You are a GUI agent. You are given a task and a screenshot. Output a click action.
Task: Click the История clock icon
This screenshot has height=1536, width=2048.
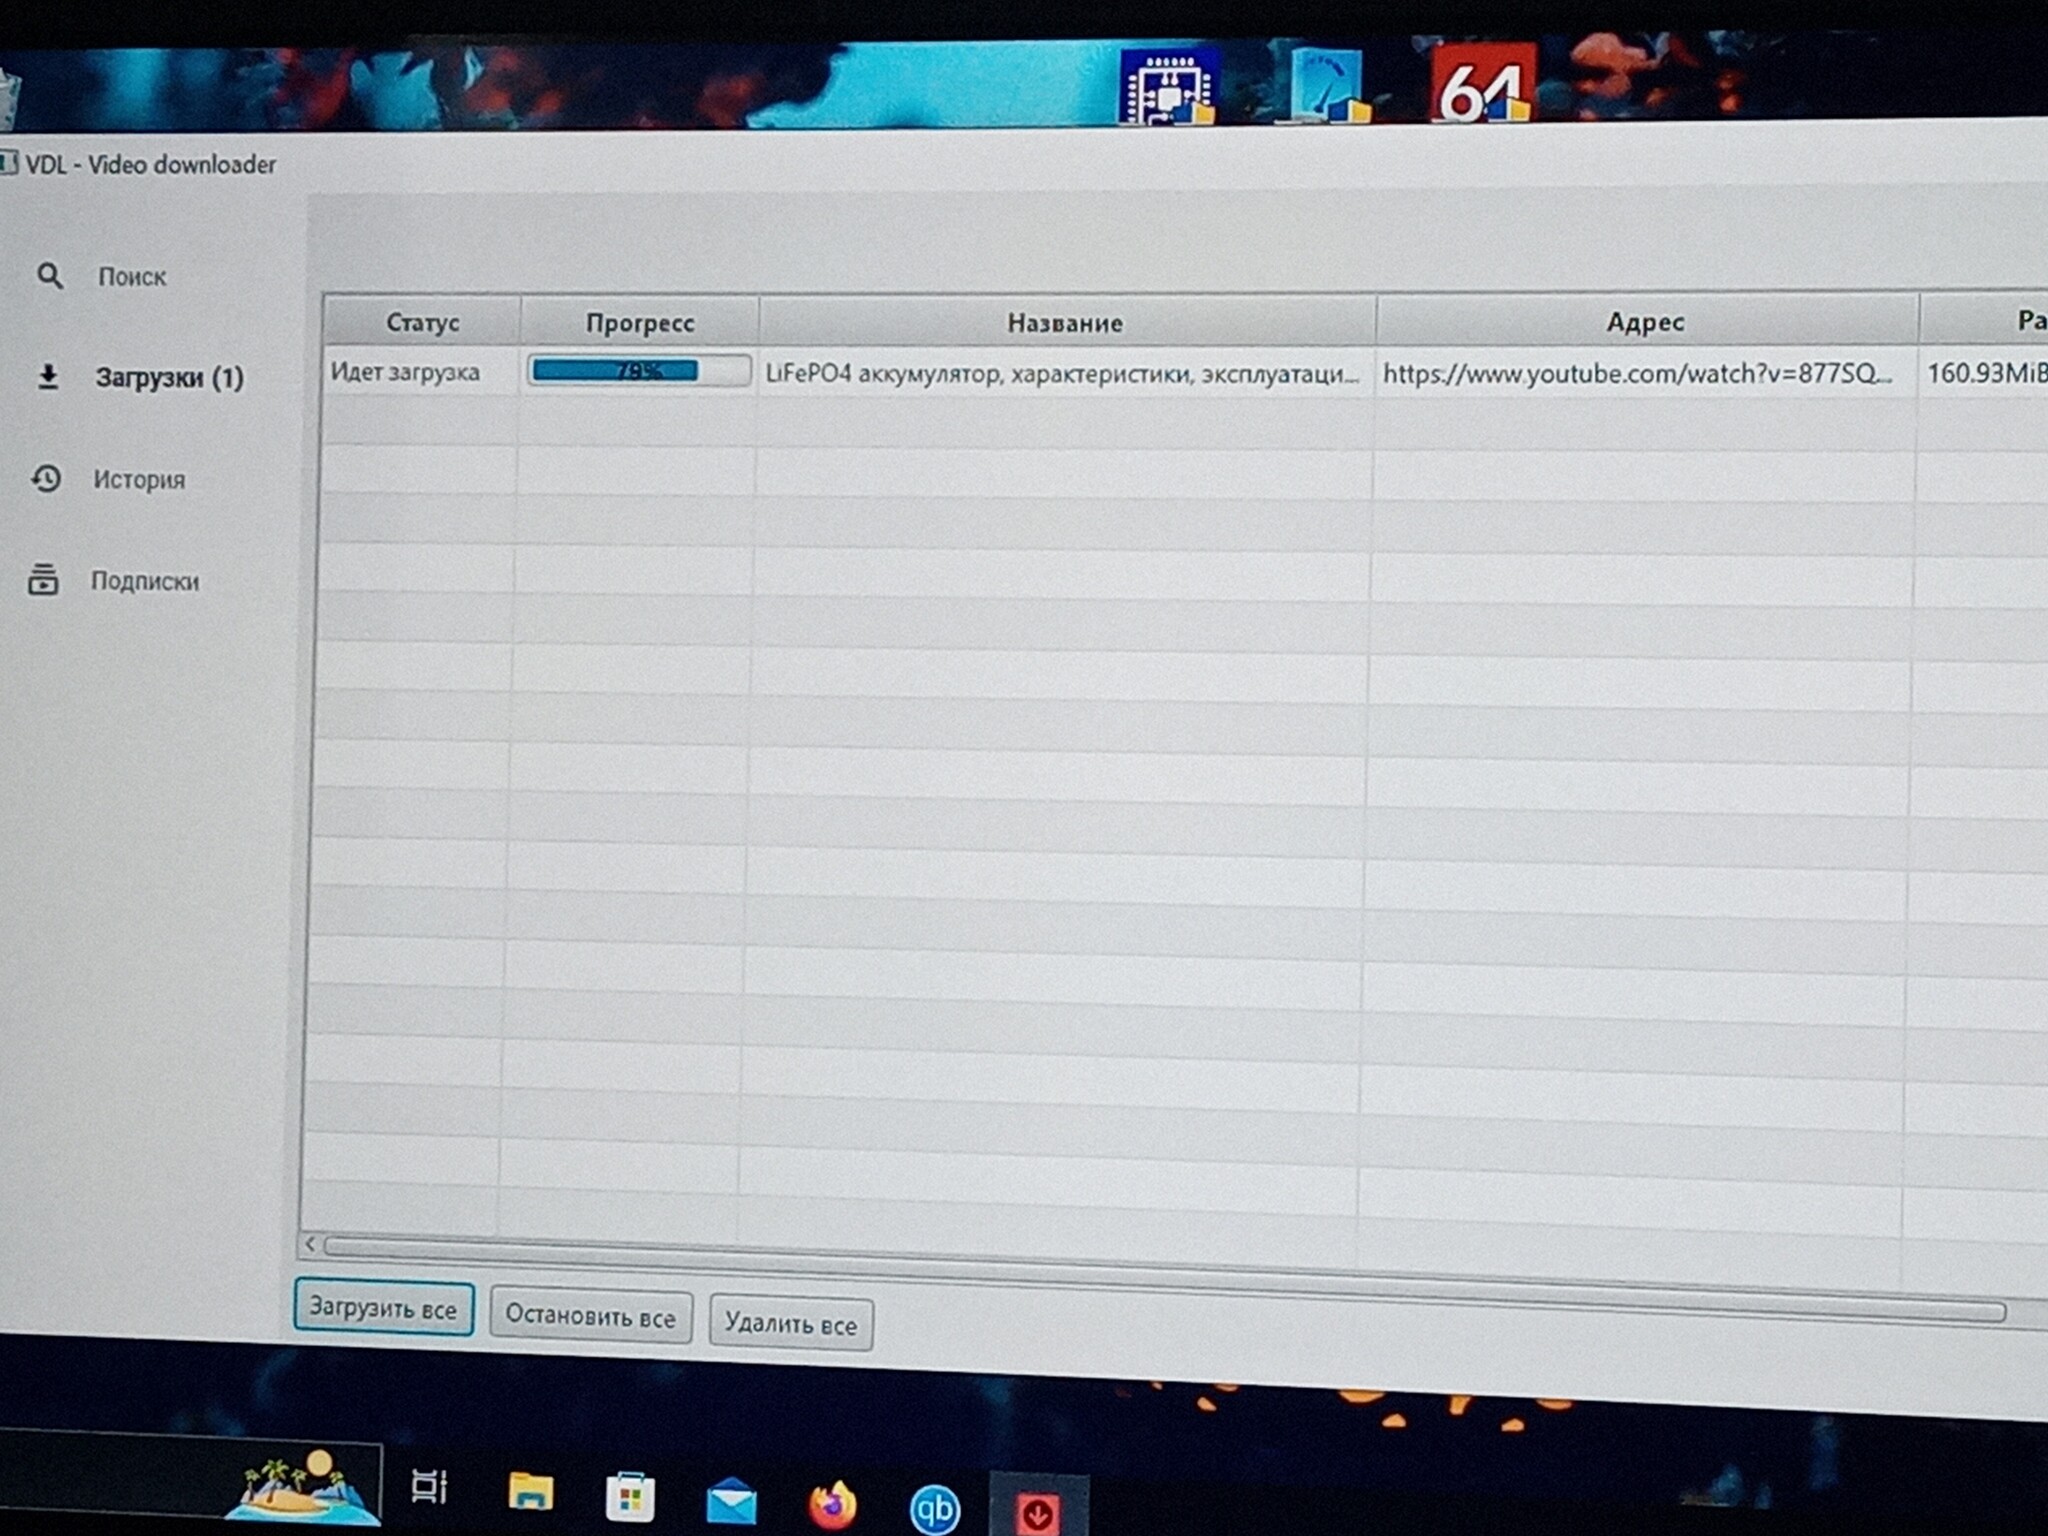tap(46, 479)
